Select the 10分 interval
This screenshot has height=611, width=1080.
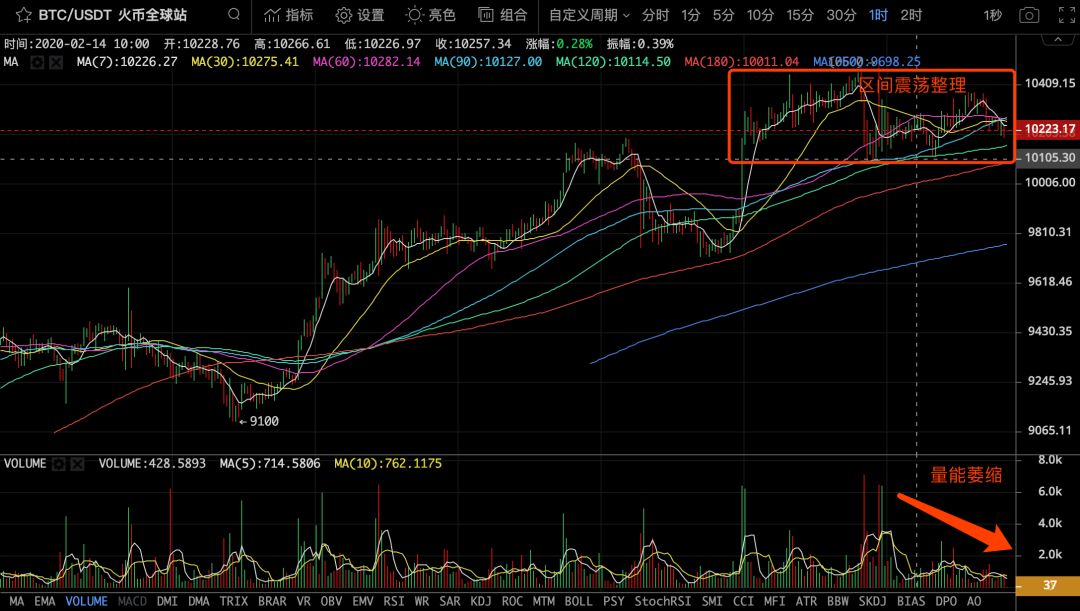[x=760, y=14]
